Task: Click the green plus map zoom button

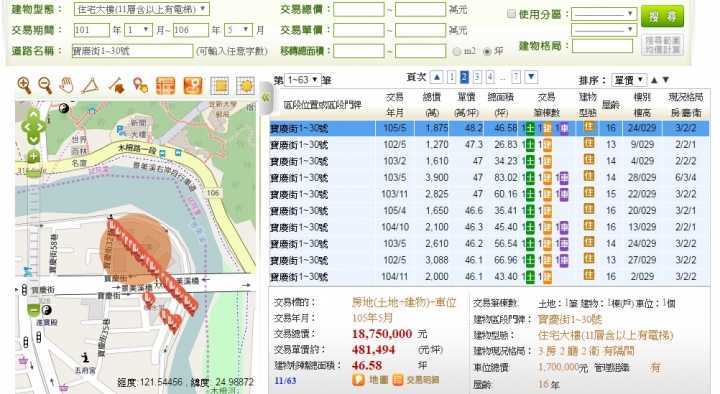Action: (x=34, y=157)
